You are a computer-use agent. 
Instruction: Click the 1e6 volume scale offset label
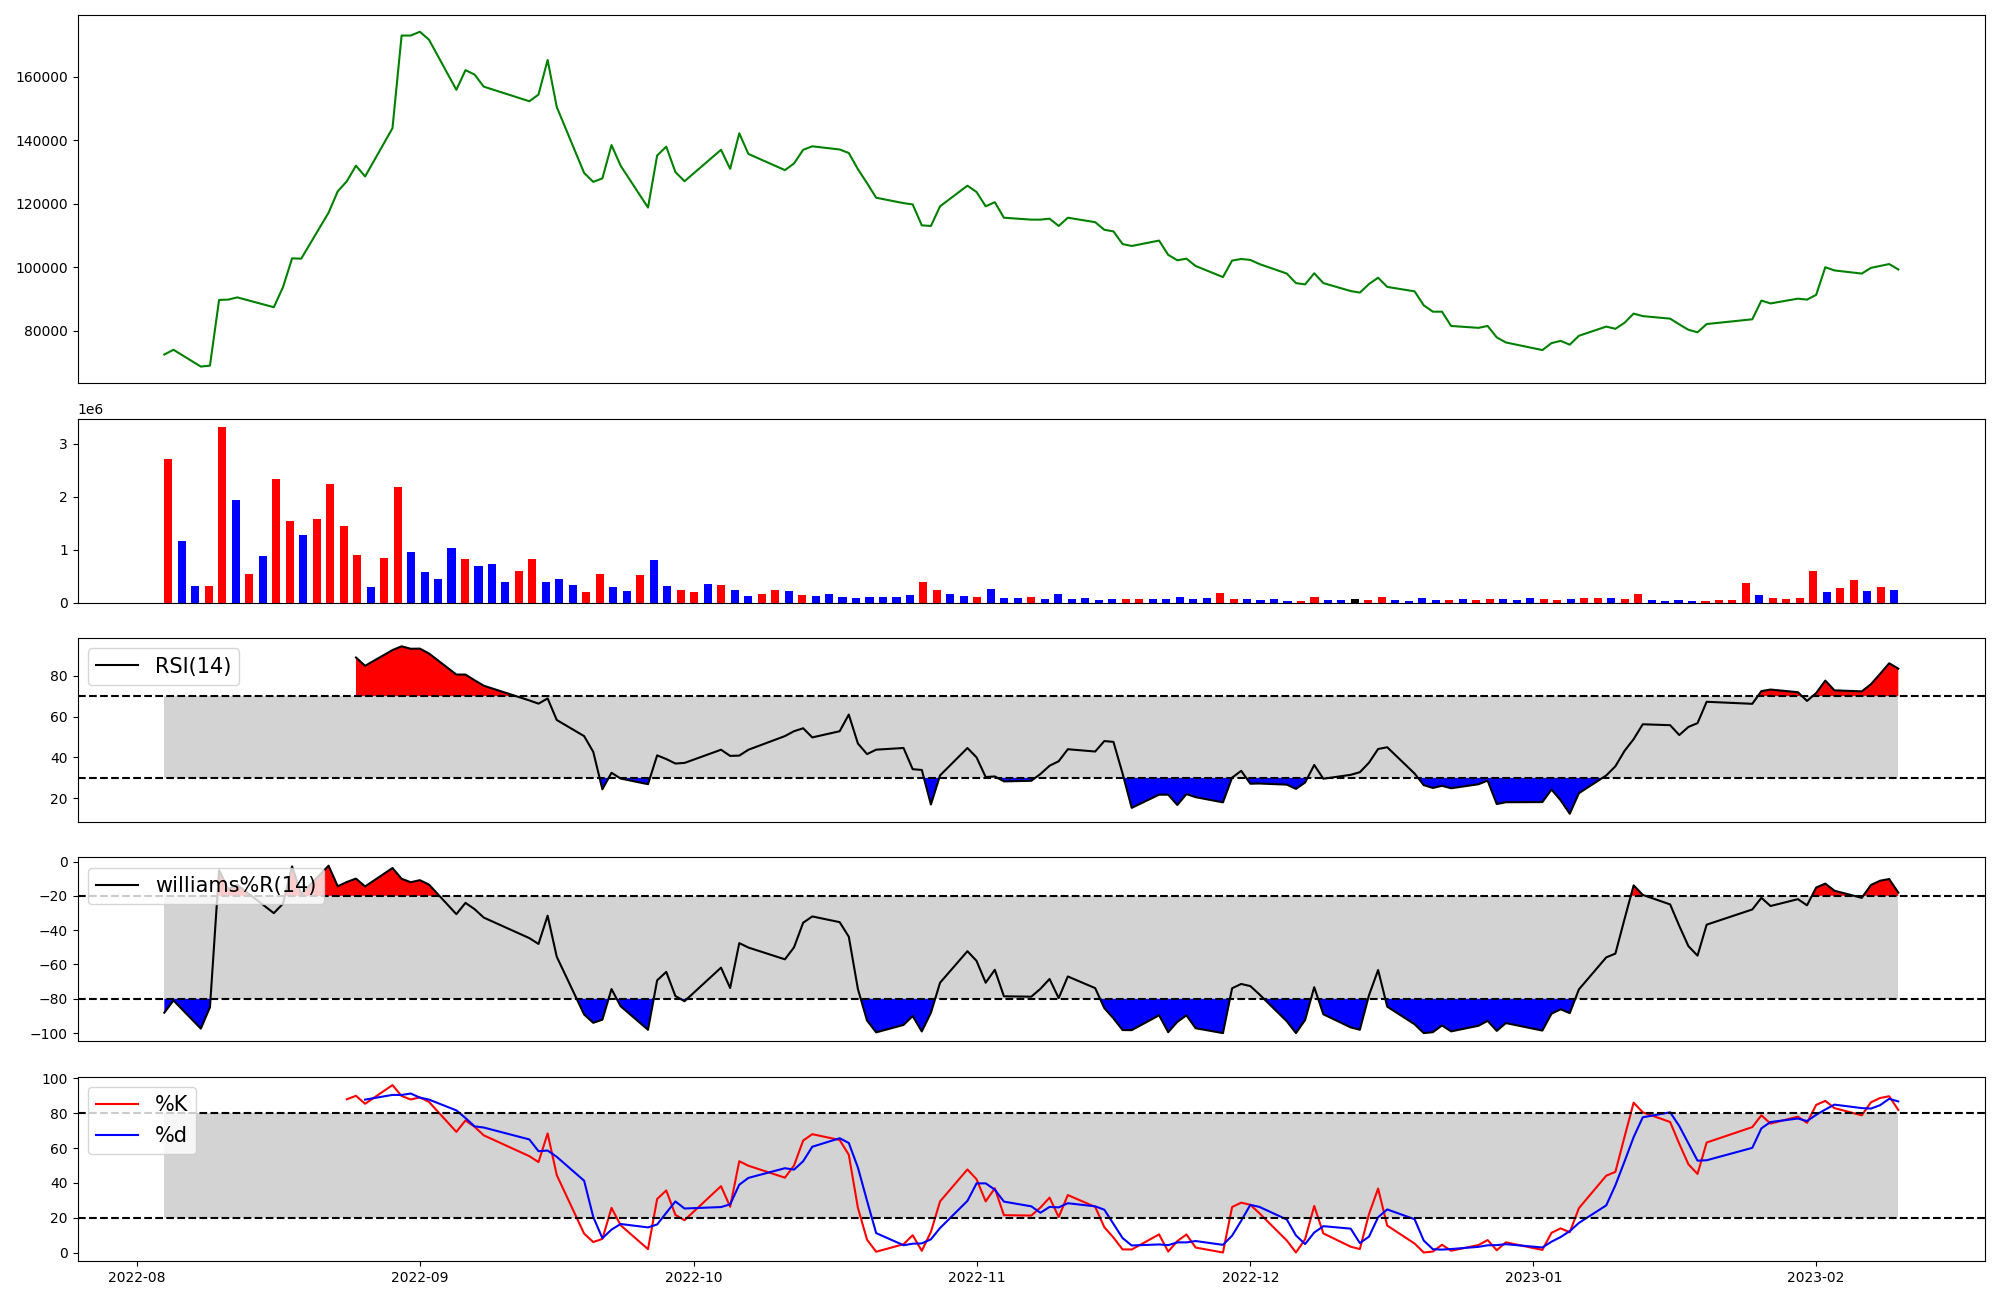click(90, 410)
